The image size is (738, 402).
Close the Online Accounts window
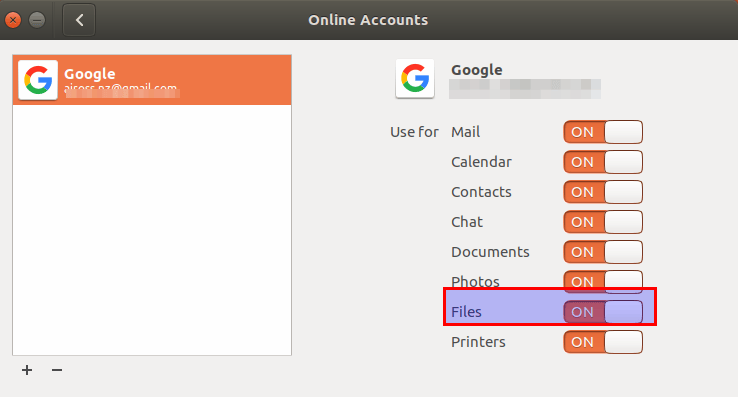(13, 20)
